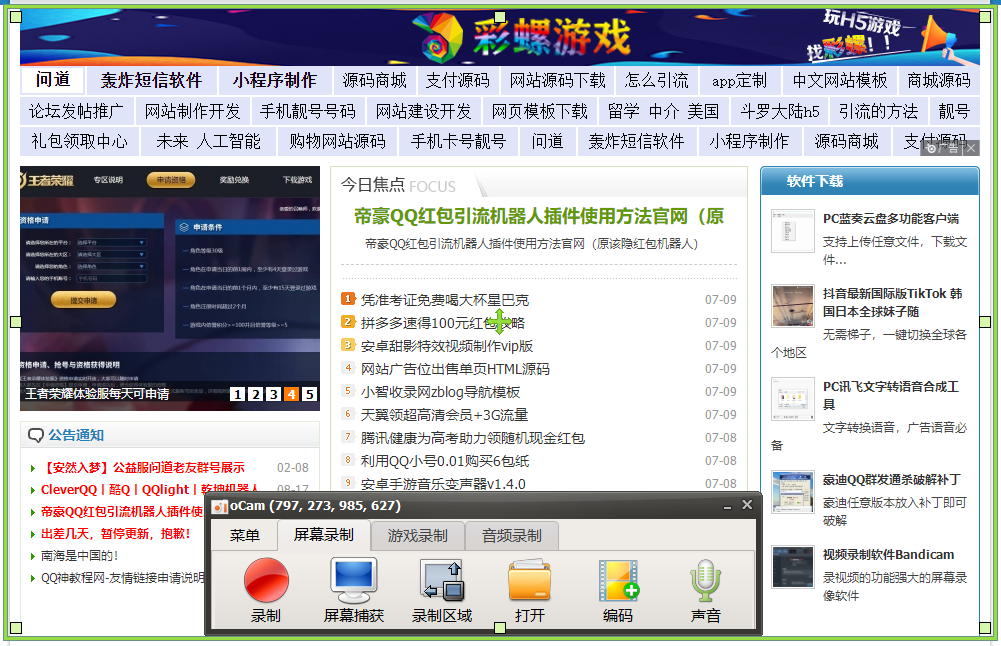This screenshot has height=646, width=1001.
Task: Click the 软件下载 panel header
Action: 869,181
